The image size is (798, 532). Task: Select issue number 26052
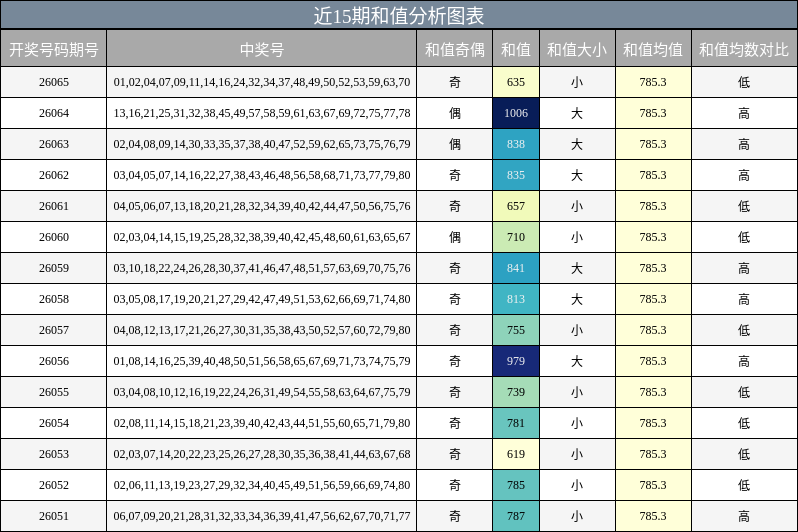click(x=53, y=485)
